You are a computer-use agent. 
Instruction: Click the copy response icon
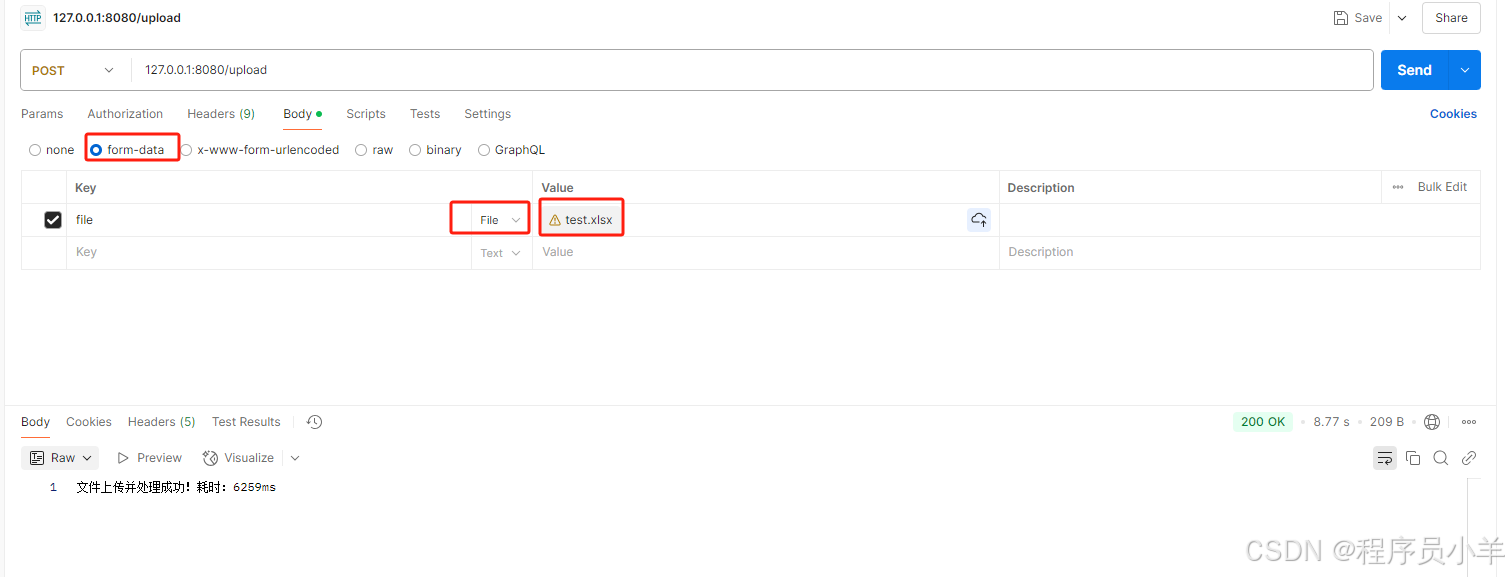[x=1412, y=457]
